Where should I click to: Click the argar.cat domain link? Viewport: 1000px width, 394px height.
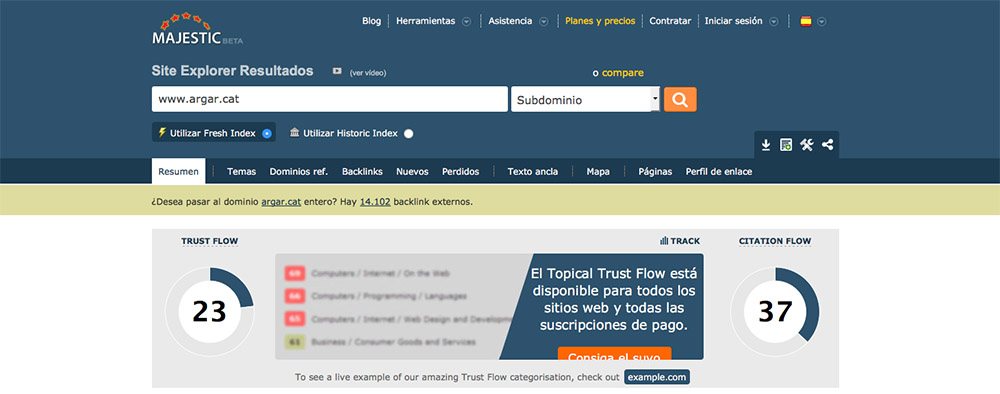tap(281, 202)
